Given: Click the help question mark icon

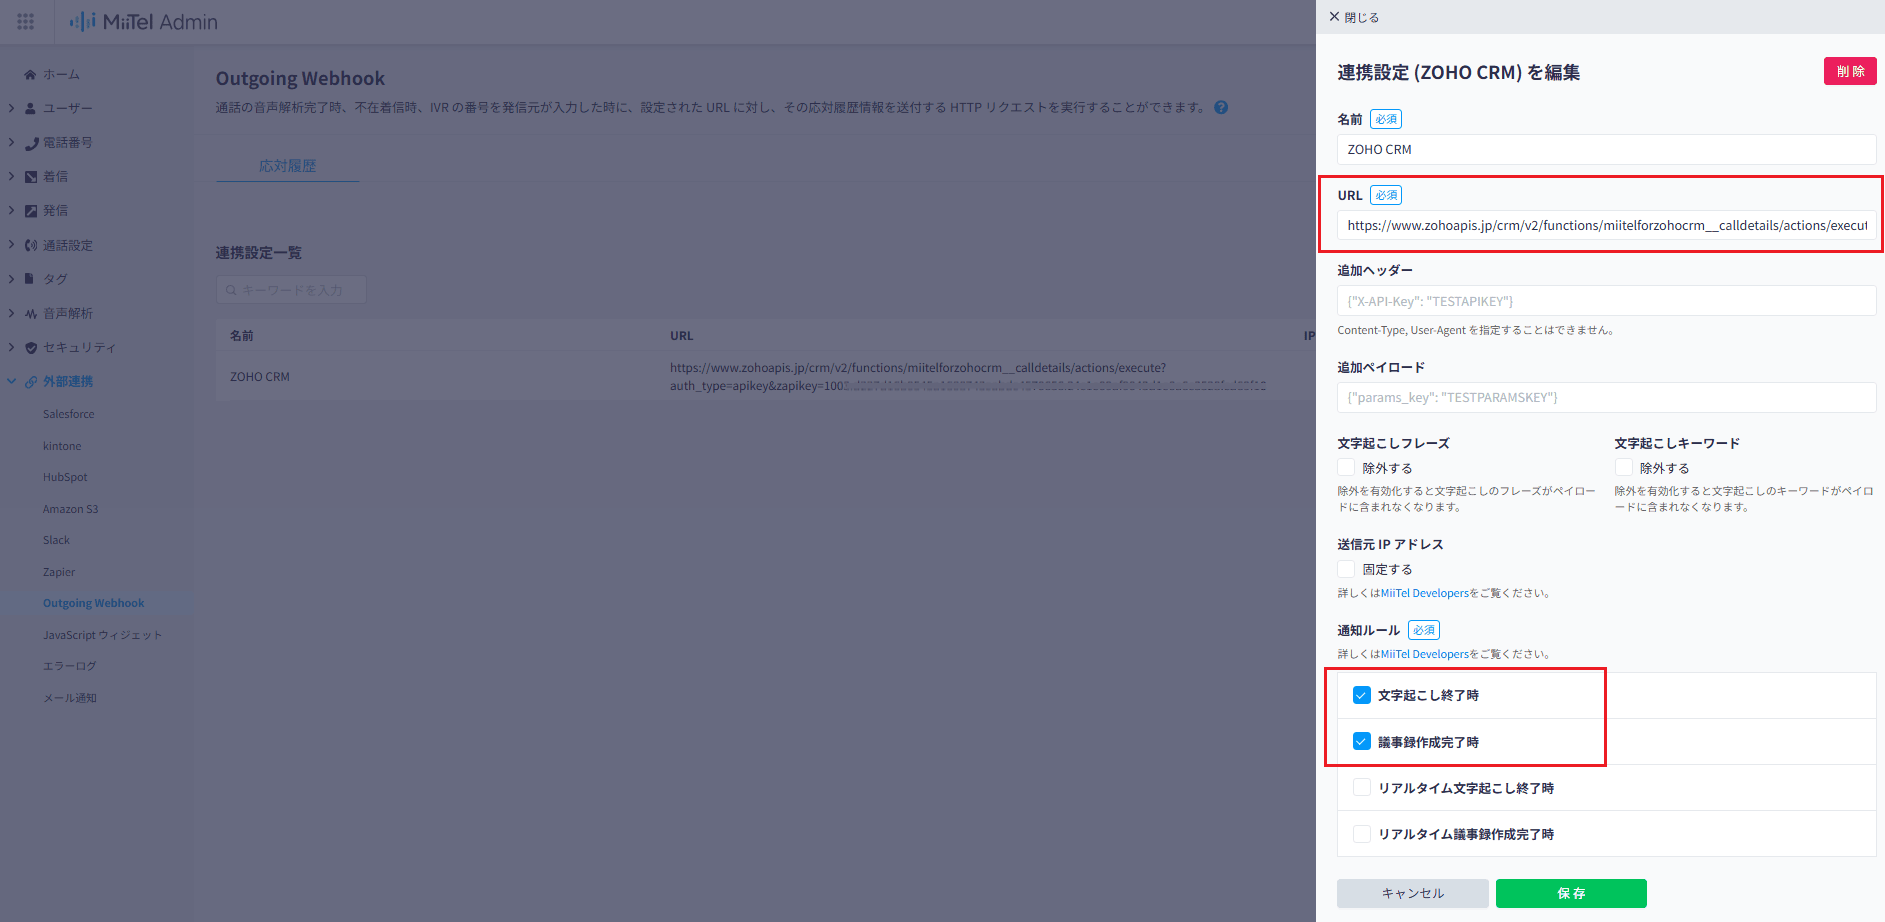Looking at the screenshot, I should (1221, 107).
